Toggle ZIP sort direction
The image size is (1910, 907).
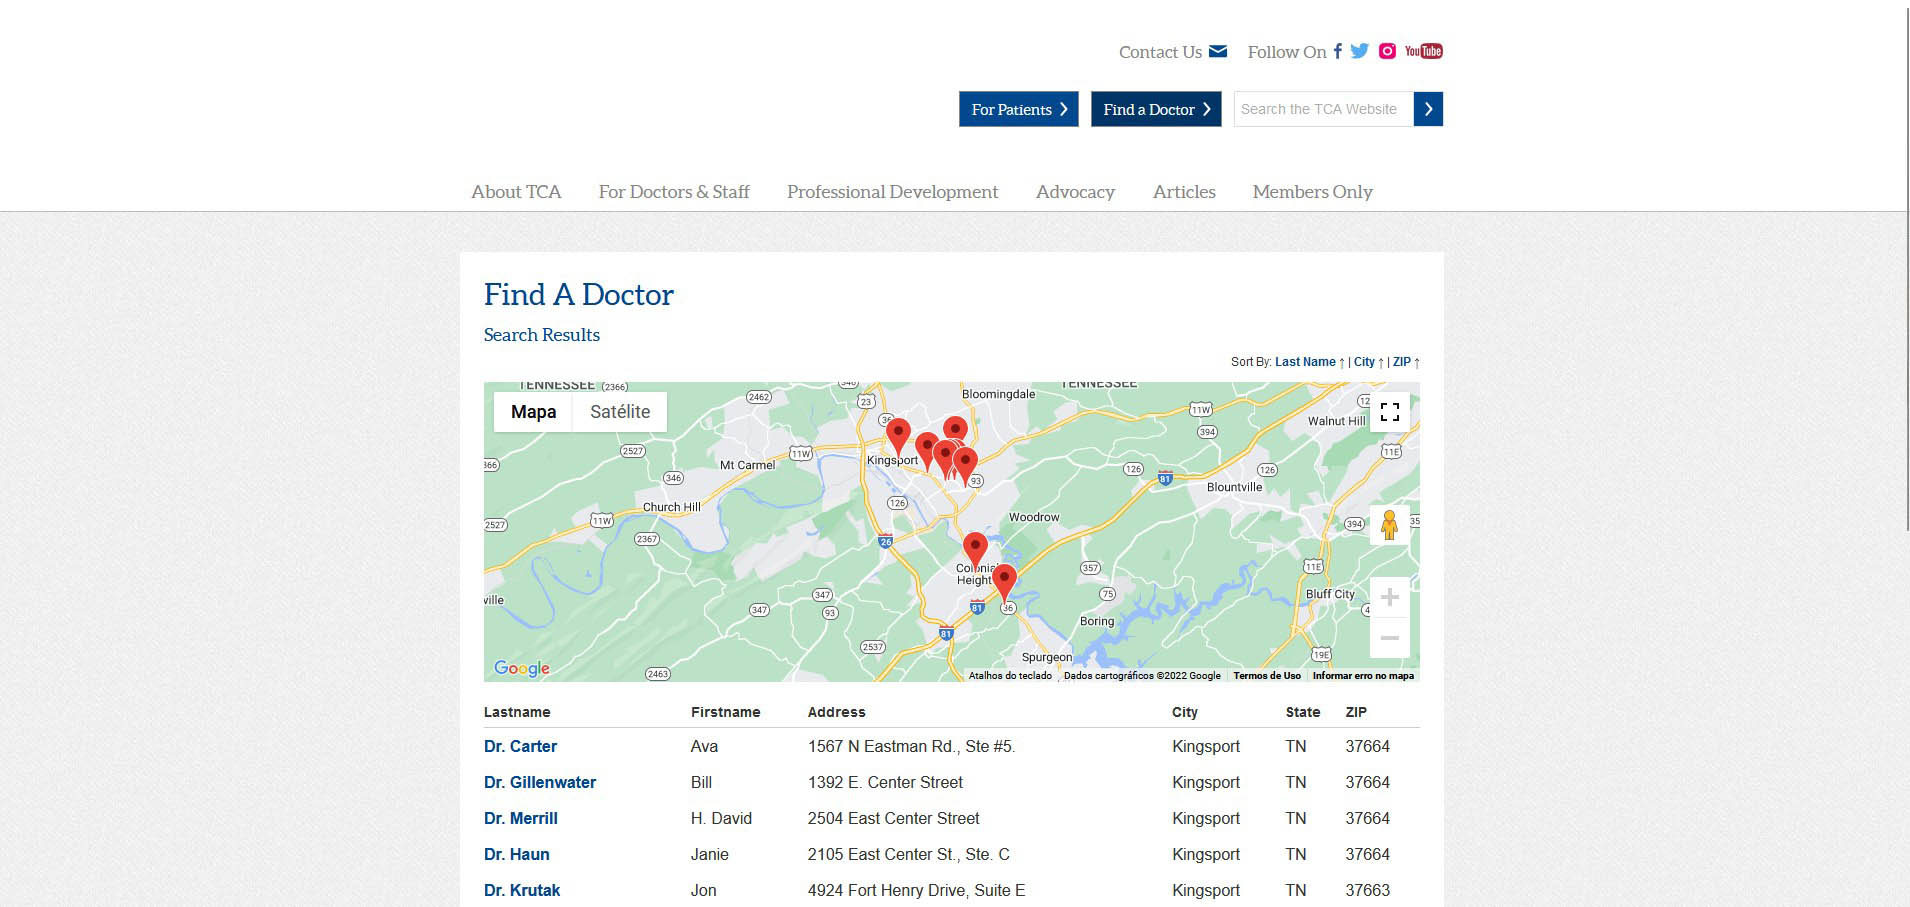pyautogui.click(x=1403, y=361)
